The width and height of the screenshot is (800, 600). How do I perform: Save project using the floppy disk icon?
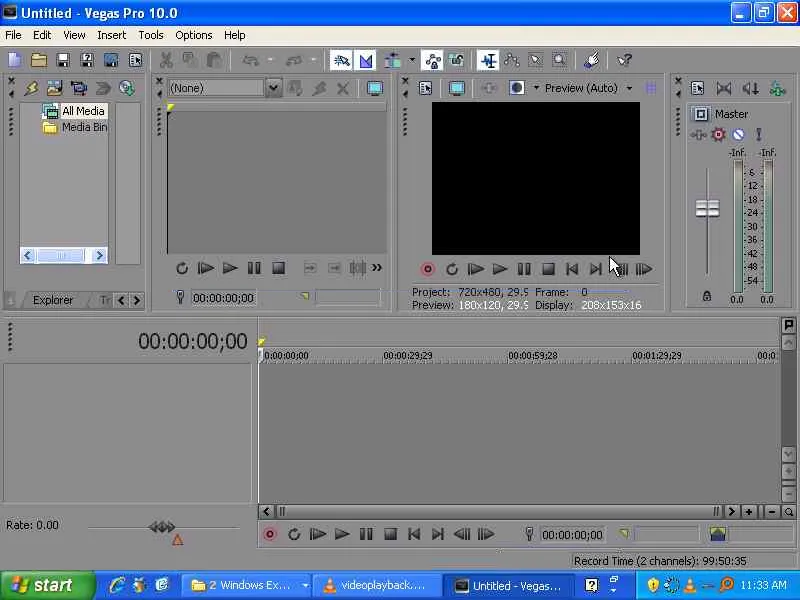click(63, 60)
